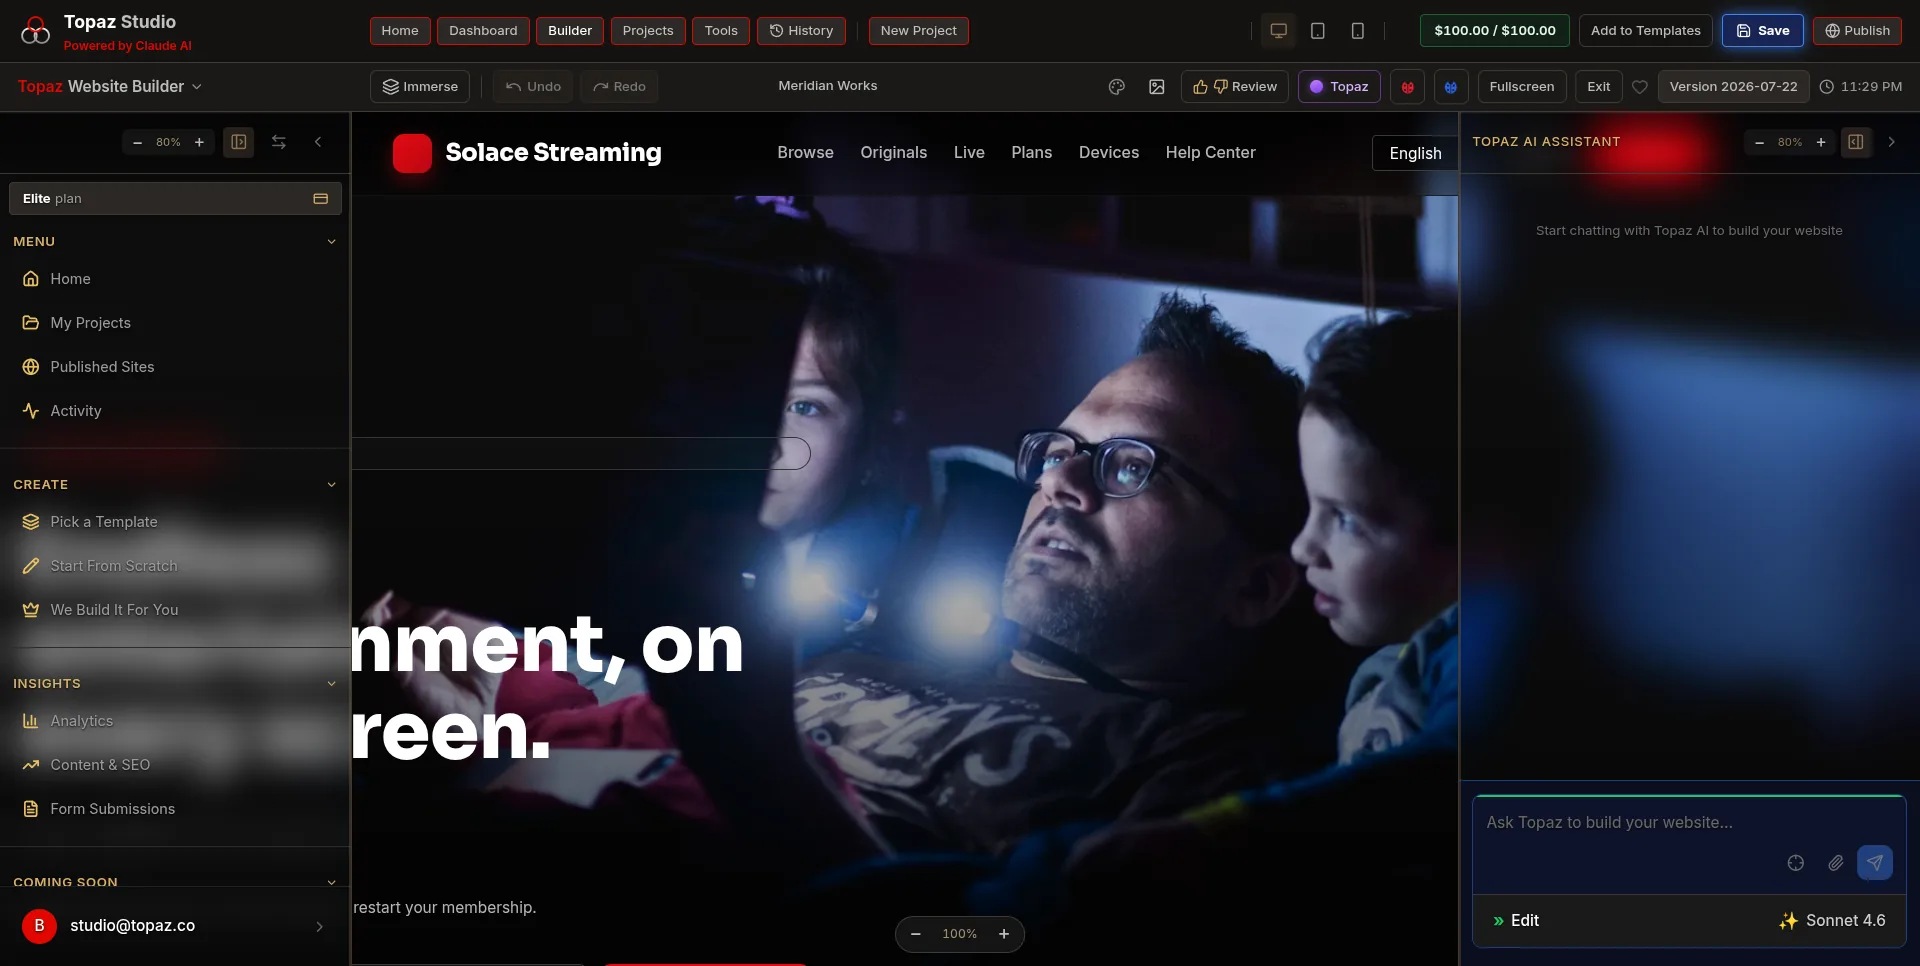Screen dimensions: 1920x966
Task: Click Add to Templates
Action: (1646, 31)
